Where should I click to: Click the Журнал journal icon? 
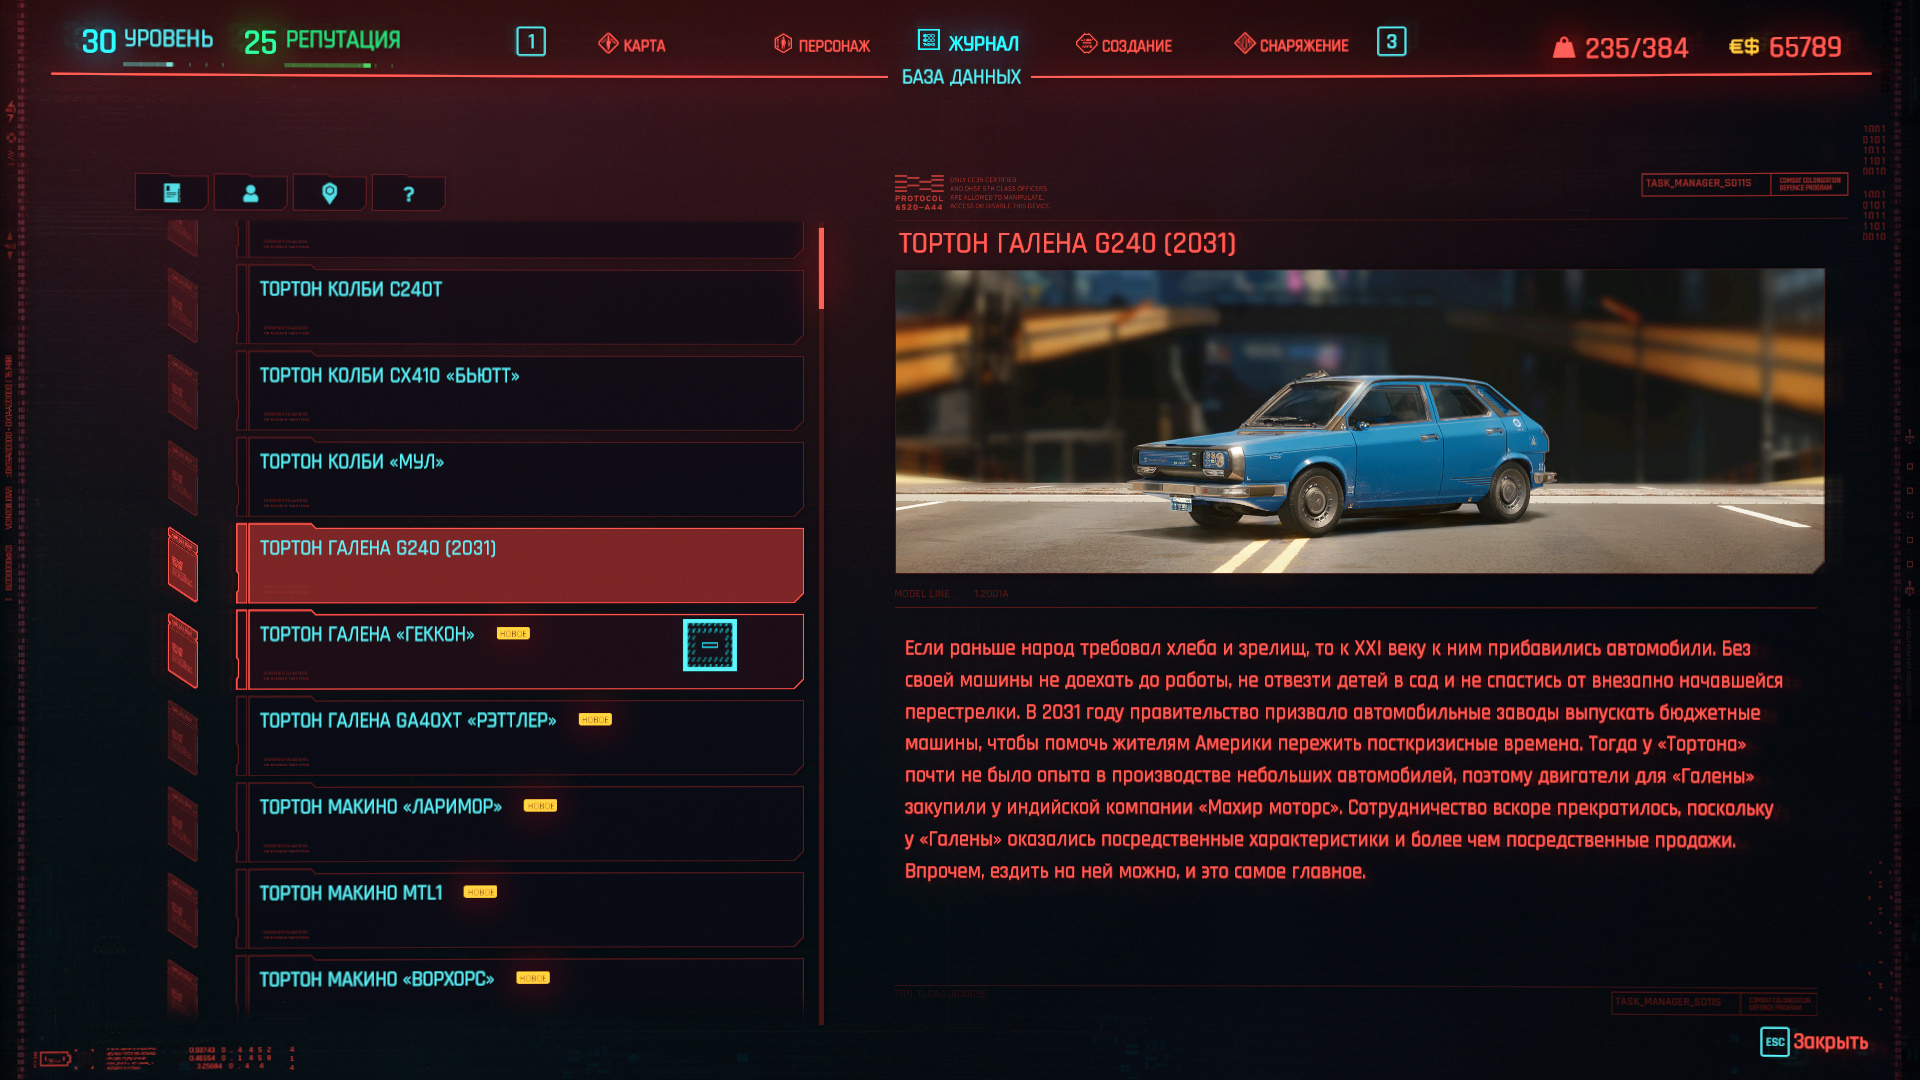point(929,40)
